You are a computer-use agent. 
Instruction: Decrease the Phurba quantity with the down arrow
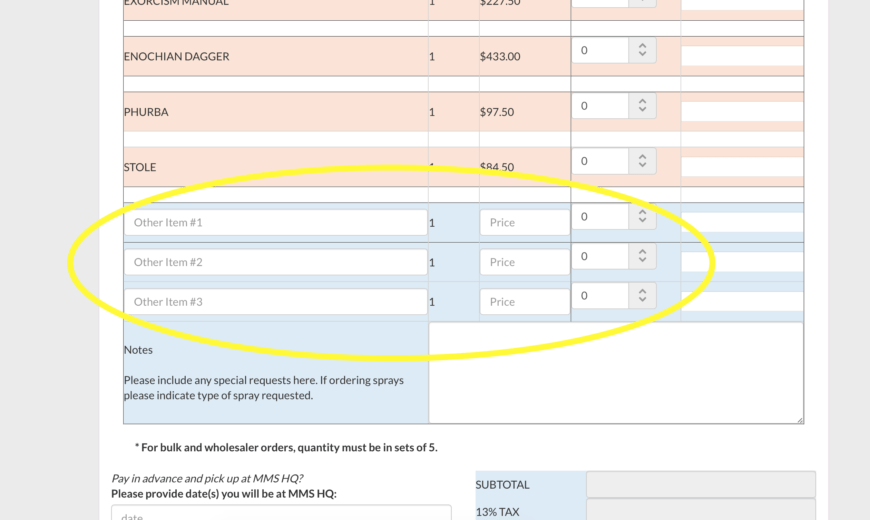(642, 111)
